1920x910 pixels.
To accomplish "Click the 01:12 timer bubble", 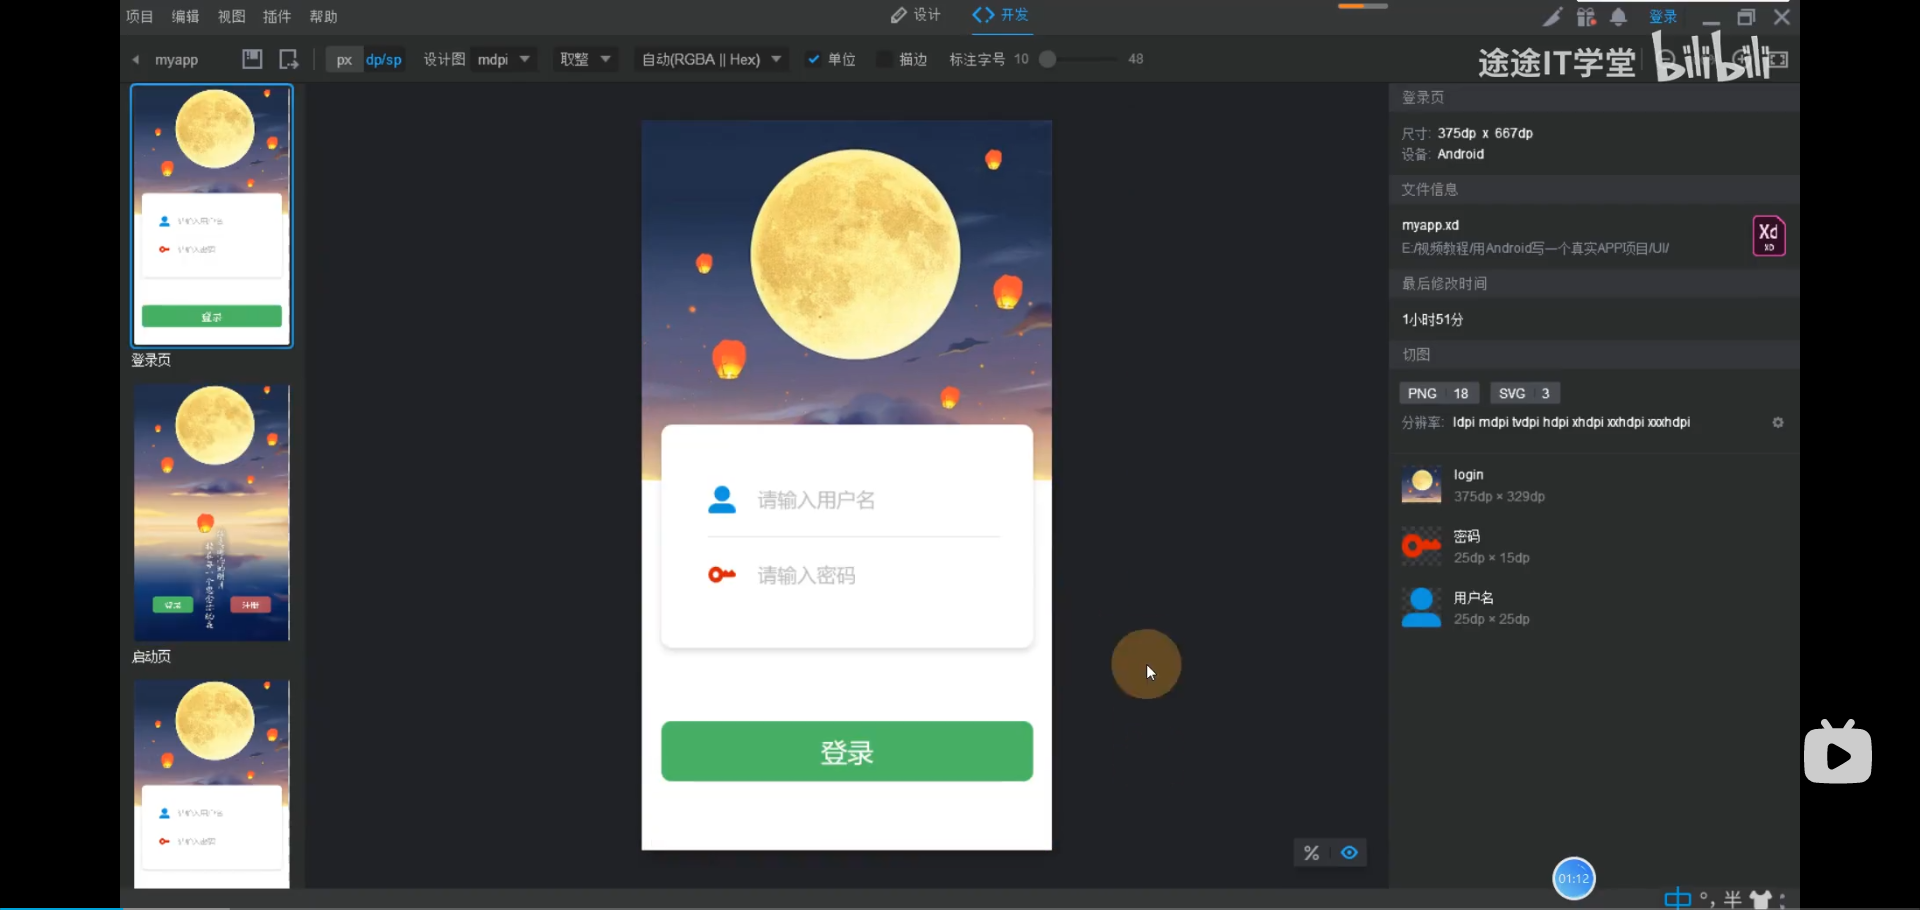I will pos(1574,879).
